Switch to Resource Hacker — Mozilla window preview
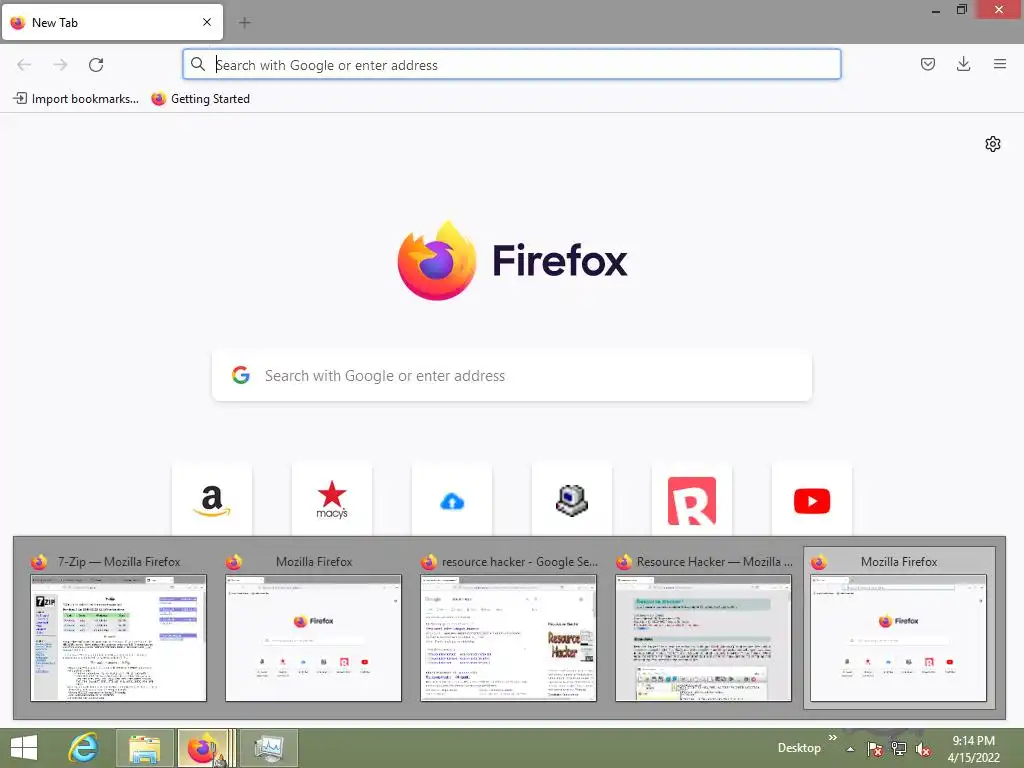 (703, 628)
